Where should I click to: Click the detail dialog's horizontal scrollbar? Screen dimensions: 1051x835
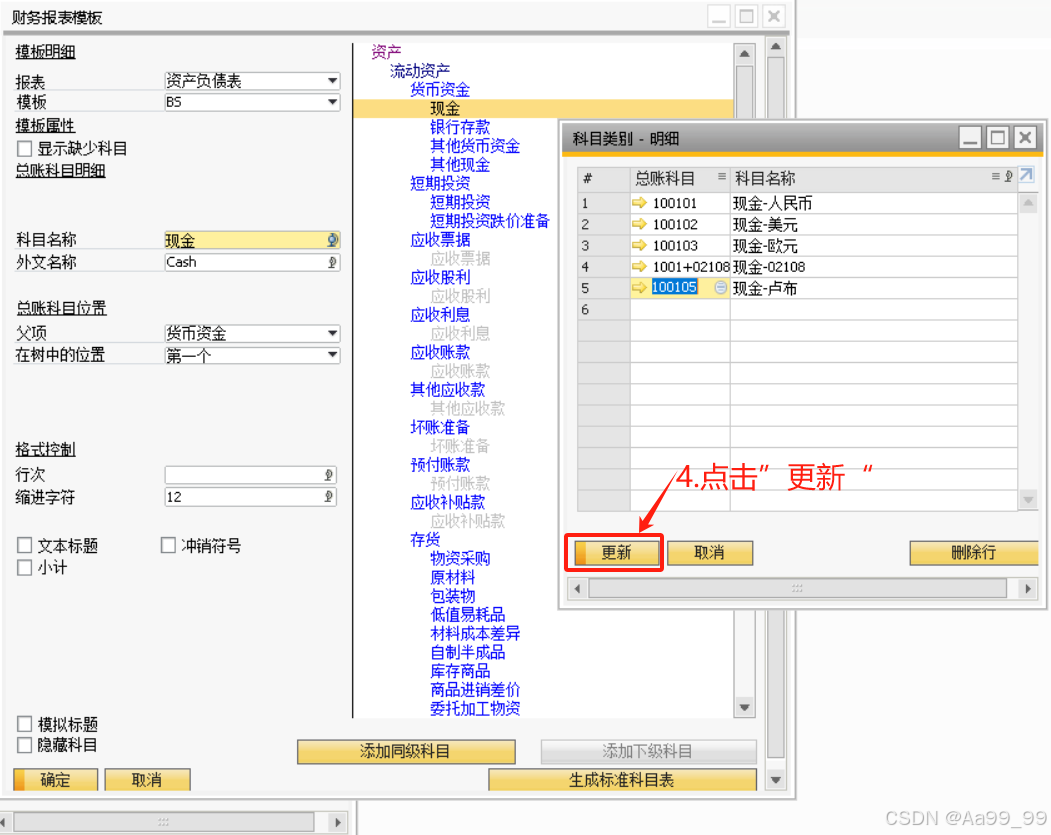point(797,589)
